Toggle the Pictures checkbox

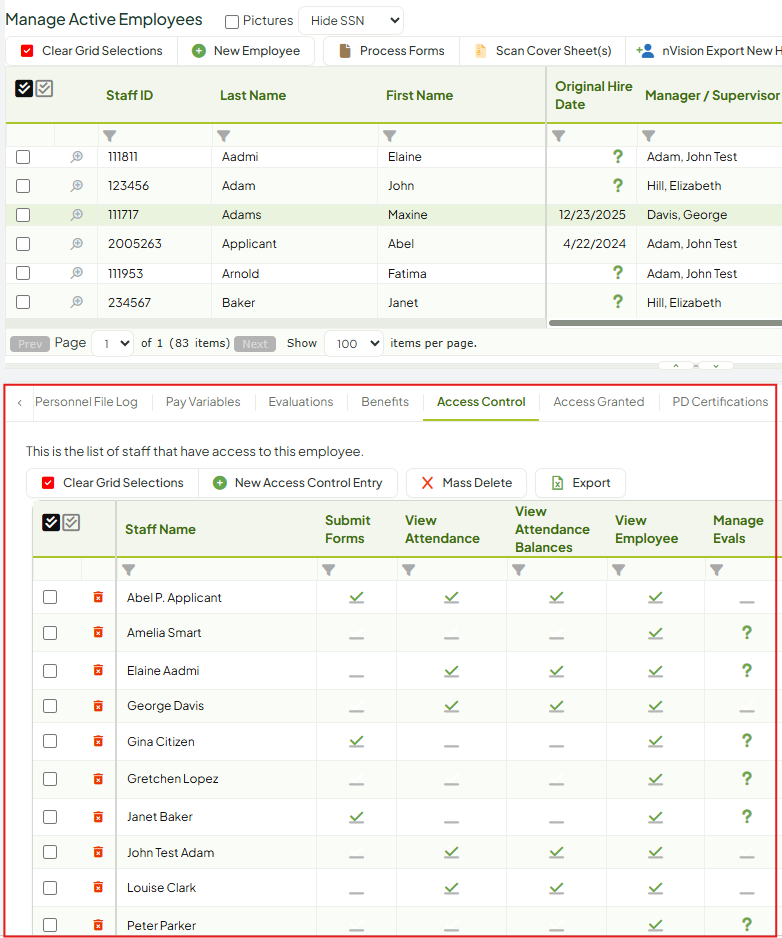(232, 22)
